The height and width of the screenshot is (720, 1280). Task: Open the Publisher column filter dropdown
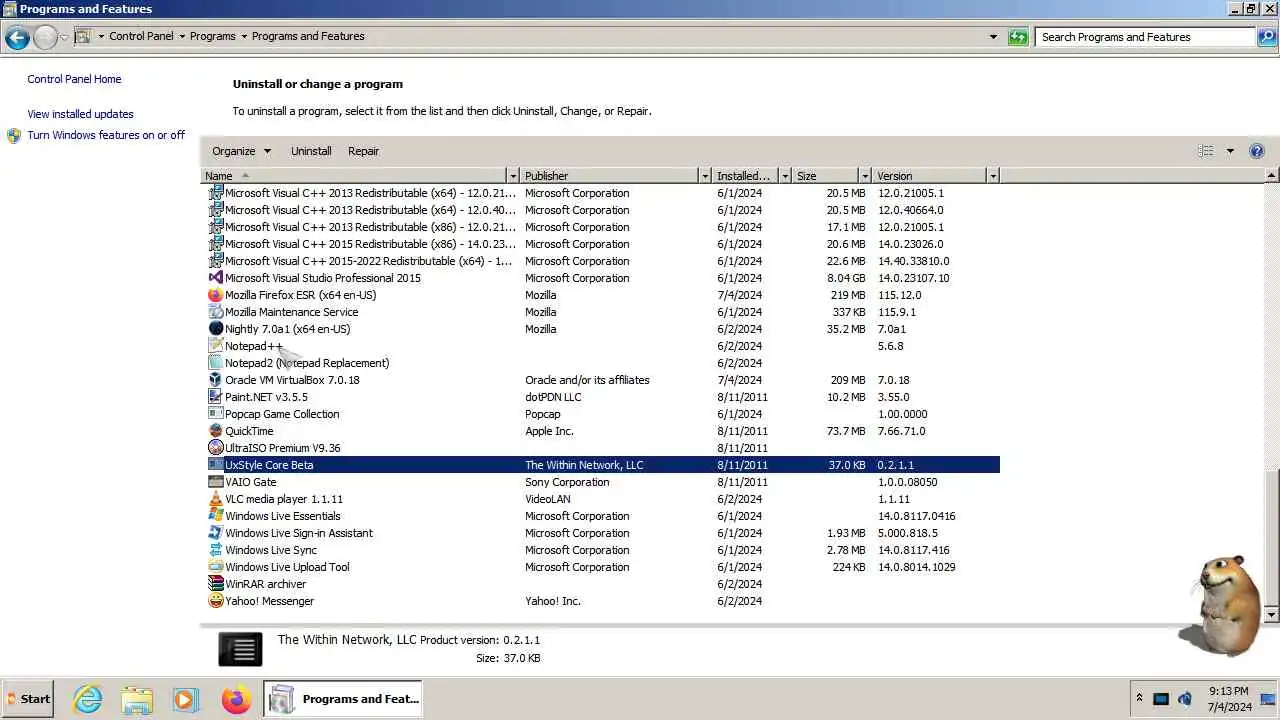[x=705, y=176]
